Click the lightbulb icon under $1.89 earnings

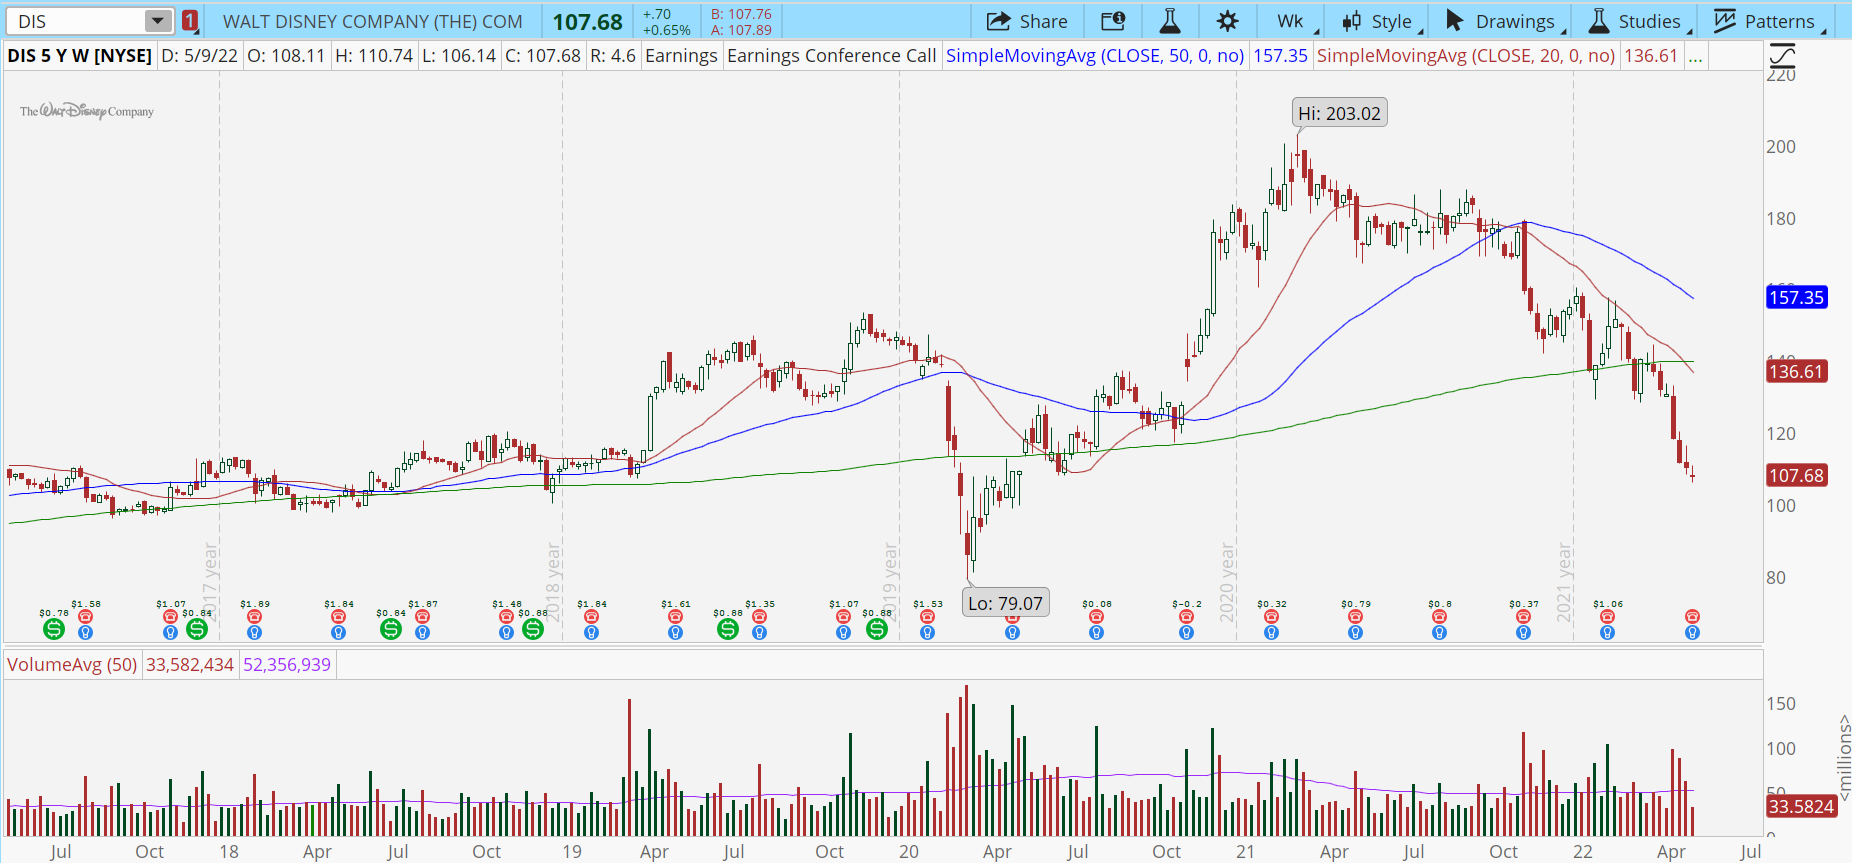(x=254, y=633)
